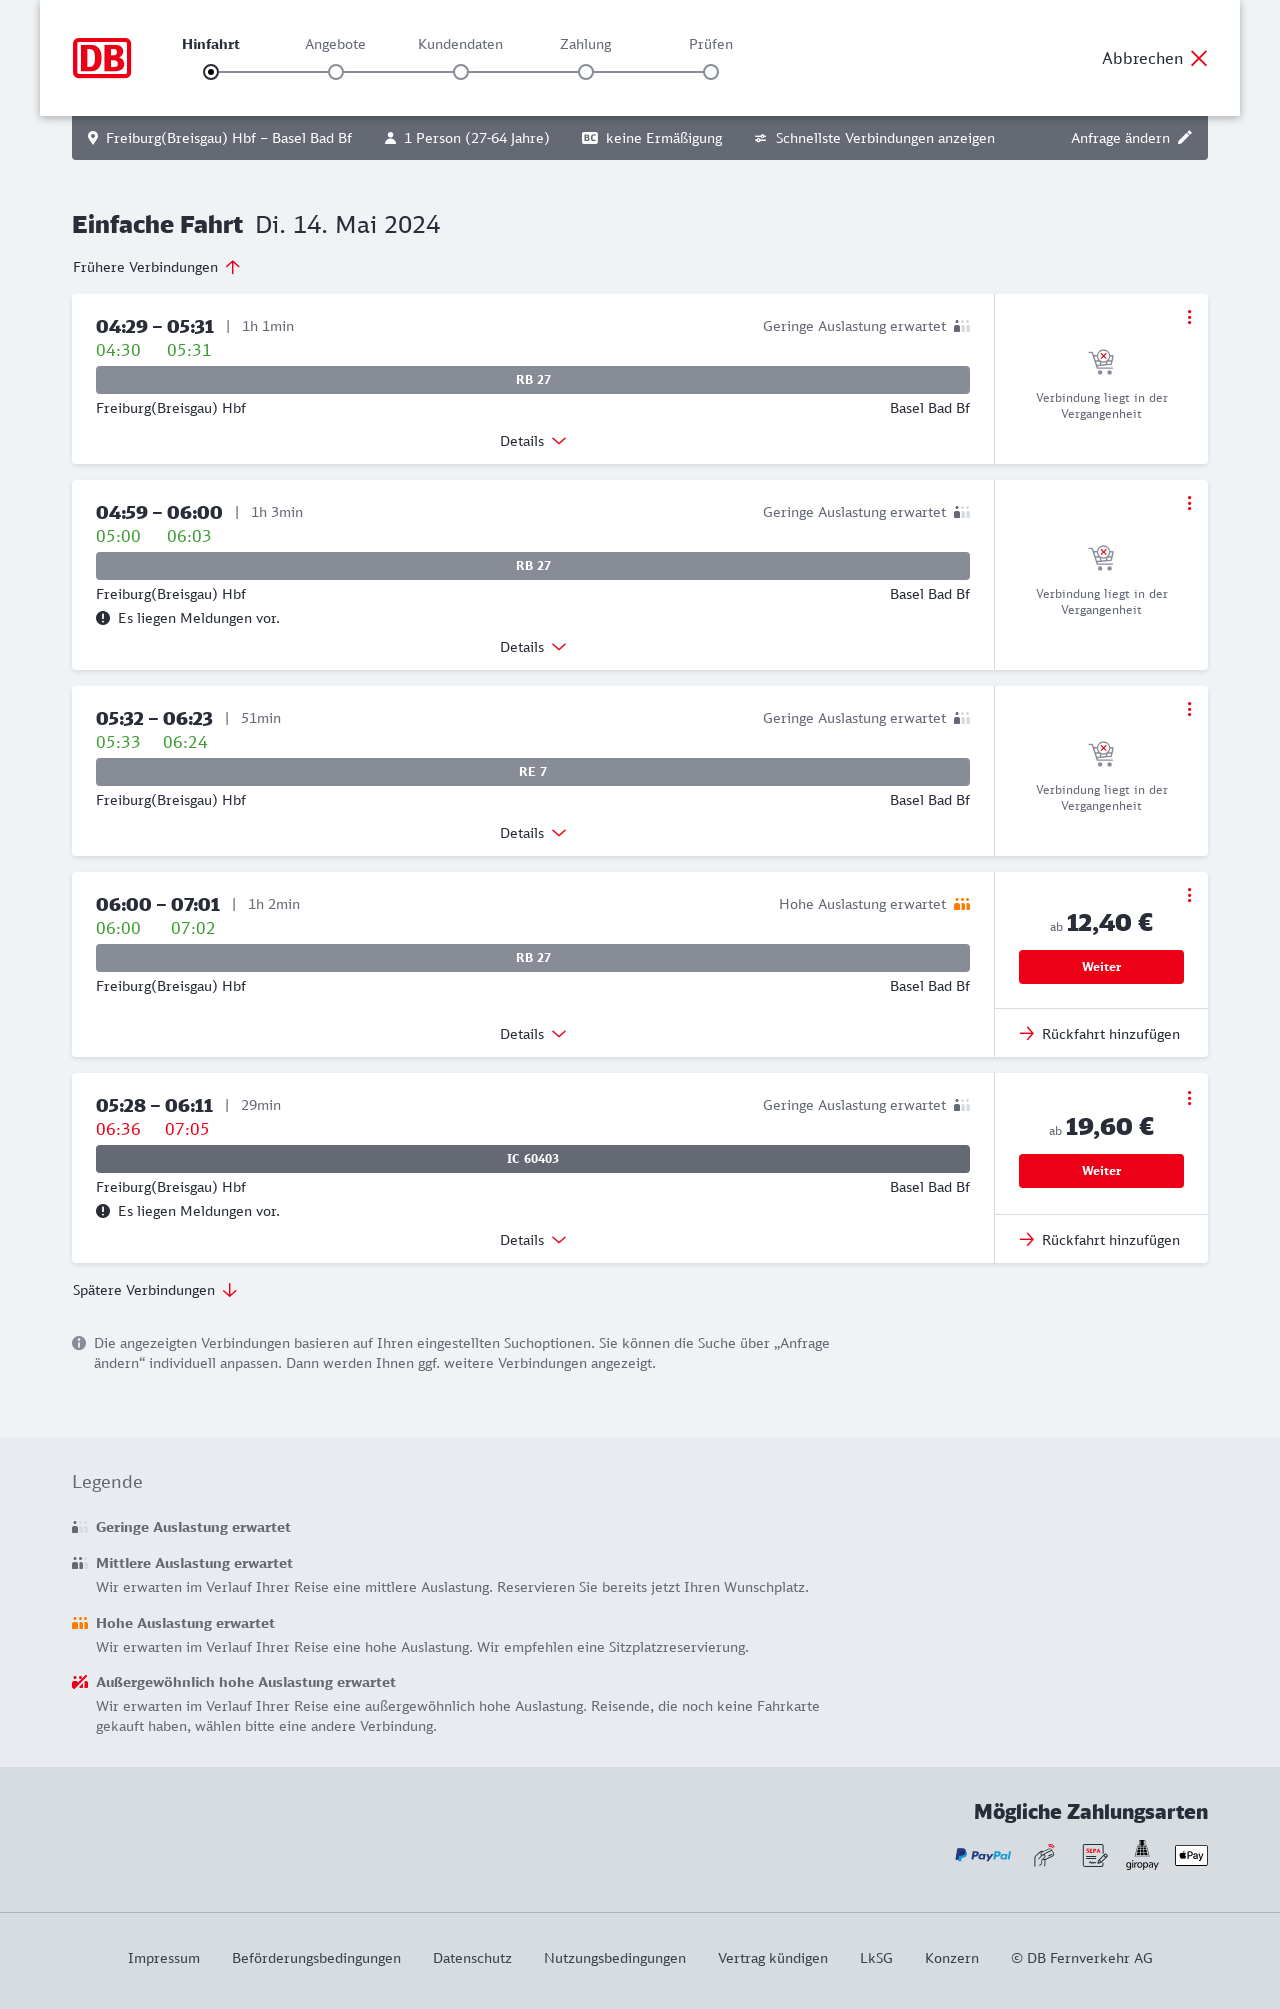Select the Angebote step
This screenshot has width=1280, height=2009.
tap(336, 72)
